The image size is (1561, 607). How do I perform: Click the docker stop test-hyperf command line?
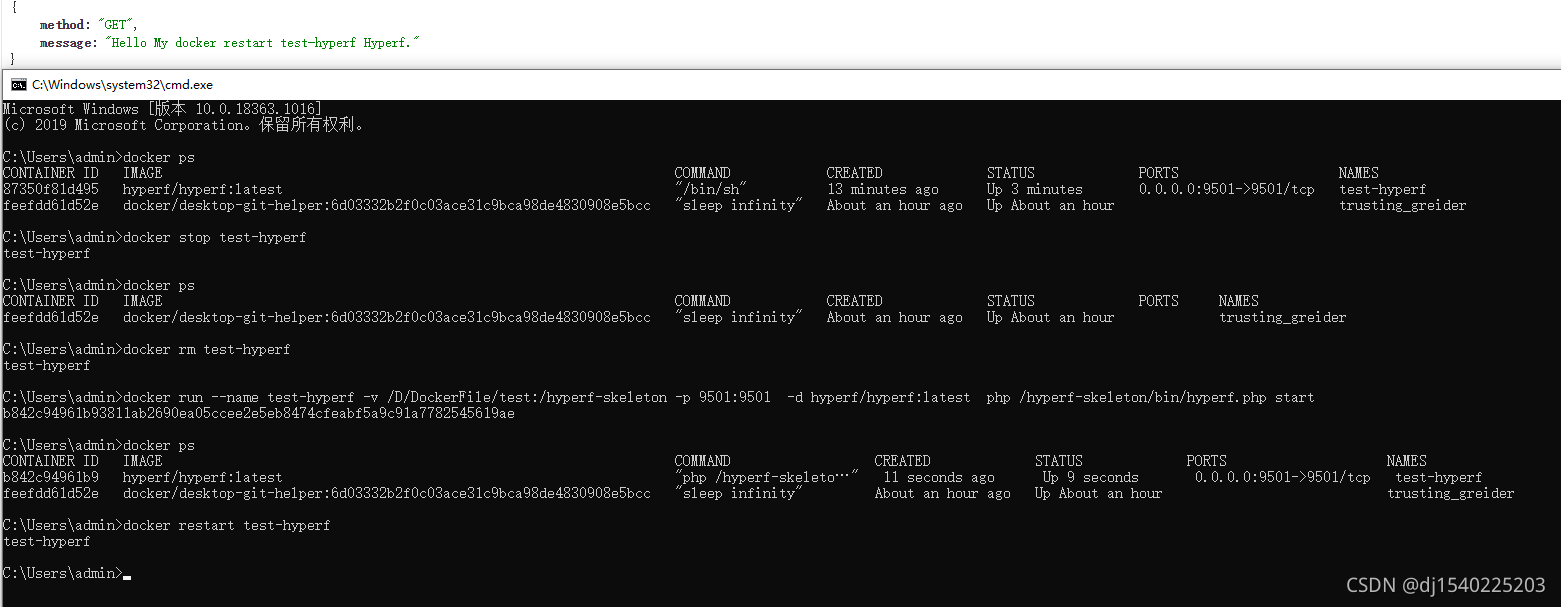coord(215,237)
